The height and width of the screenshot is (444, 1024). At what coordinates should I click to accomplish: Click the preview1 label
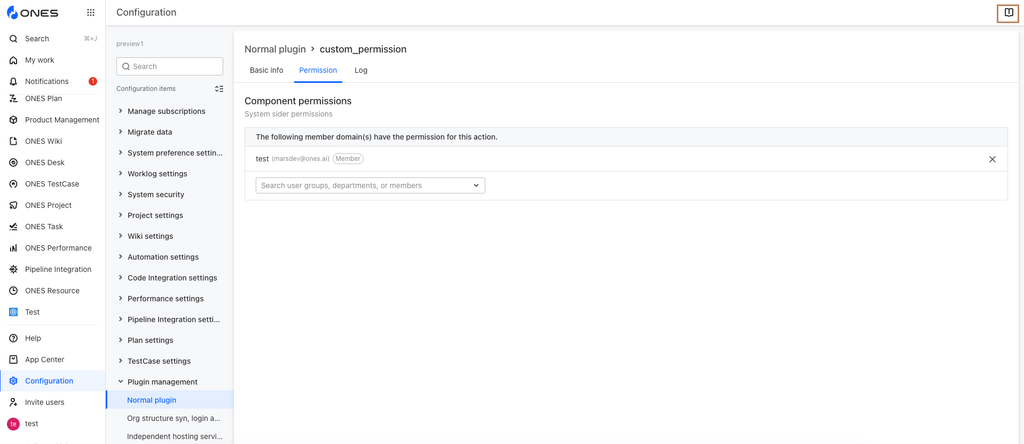click(129, 44)
